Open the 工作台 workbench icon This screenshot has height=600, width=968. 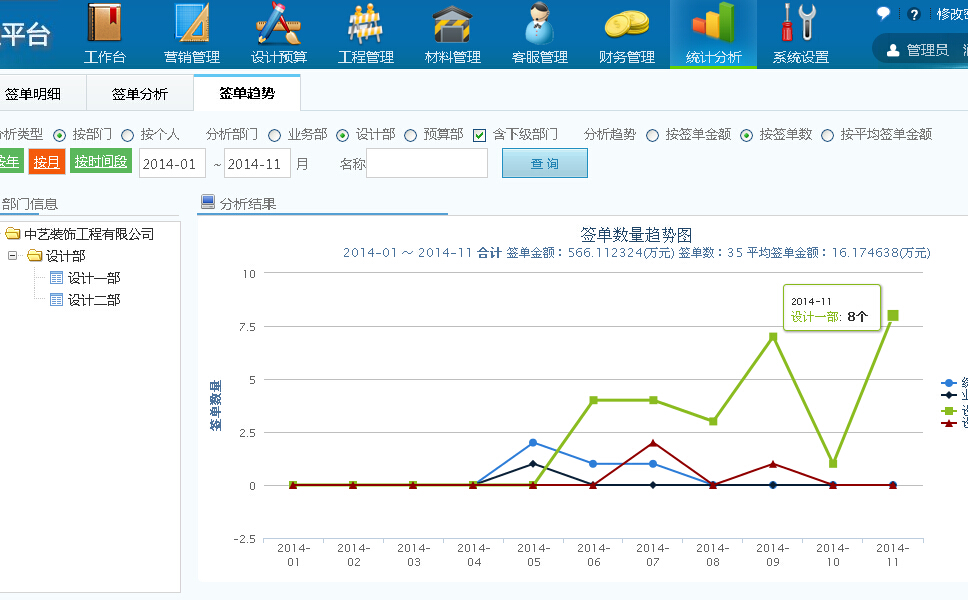point(105,25)
